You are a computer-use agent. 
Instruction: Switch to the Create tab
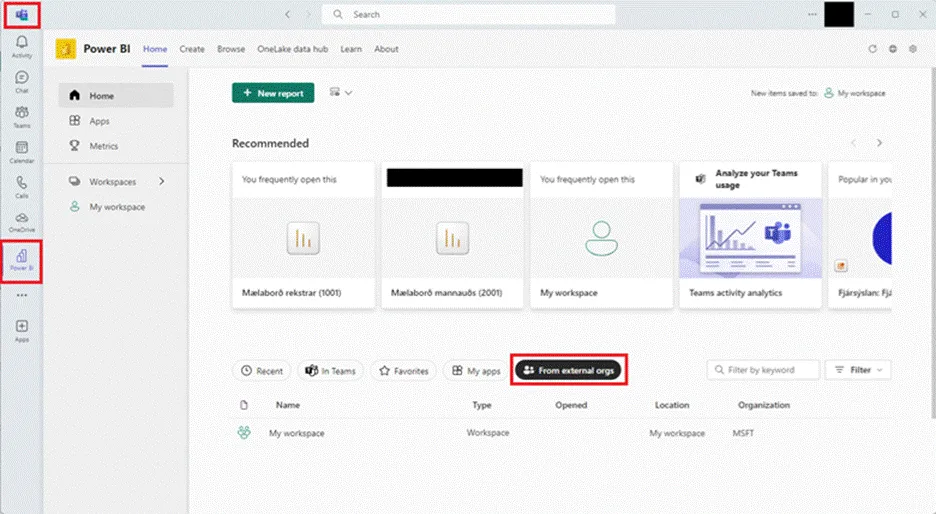(192, 49)
